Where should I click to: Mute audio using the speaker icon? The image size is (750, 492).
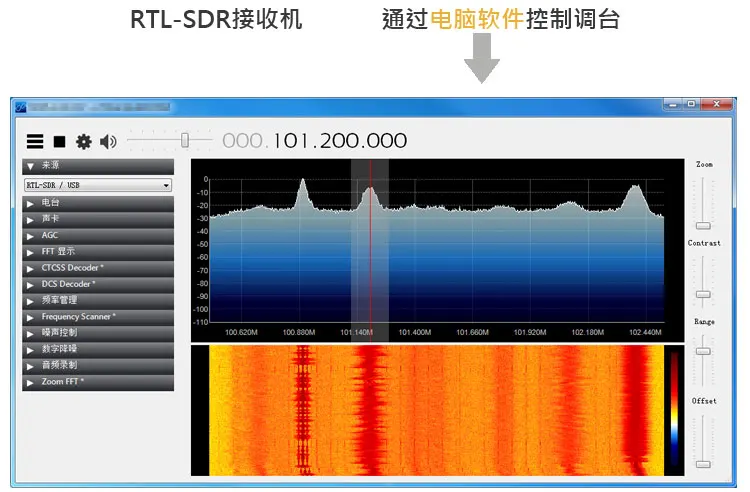pos(108,142)
